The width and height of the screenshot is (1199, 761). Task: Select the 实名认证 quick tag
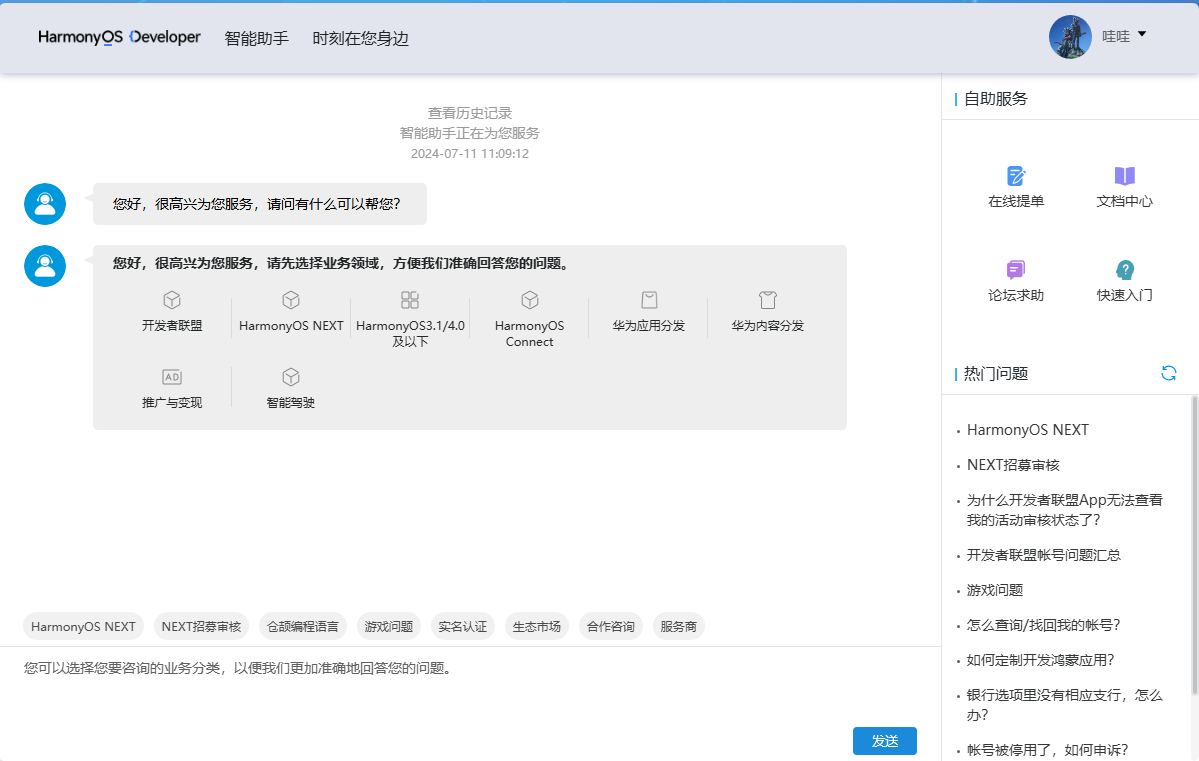click(x=462, y=626)
